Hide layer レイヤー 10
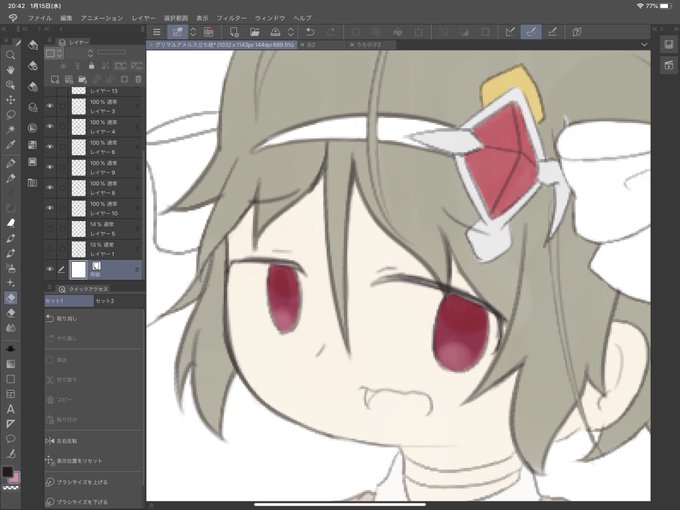680x510 pixels. click(50, 208)
